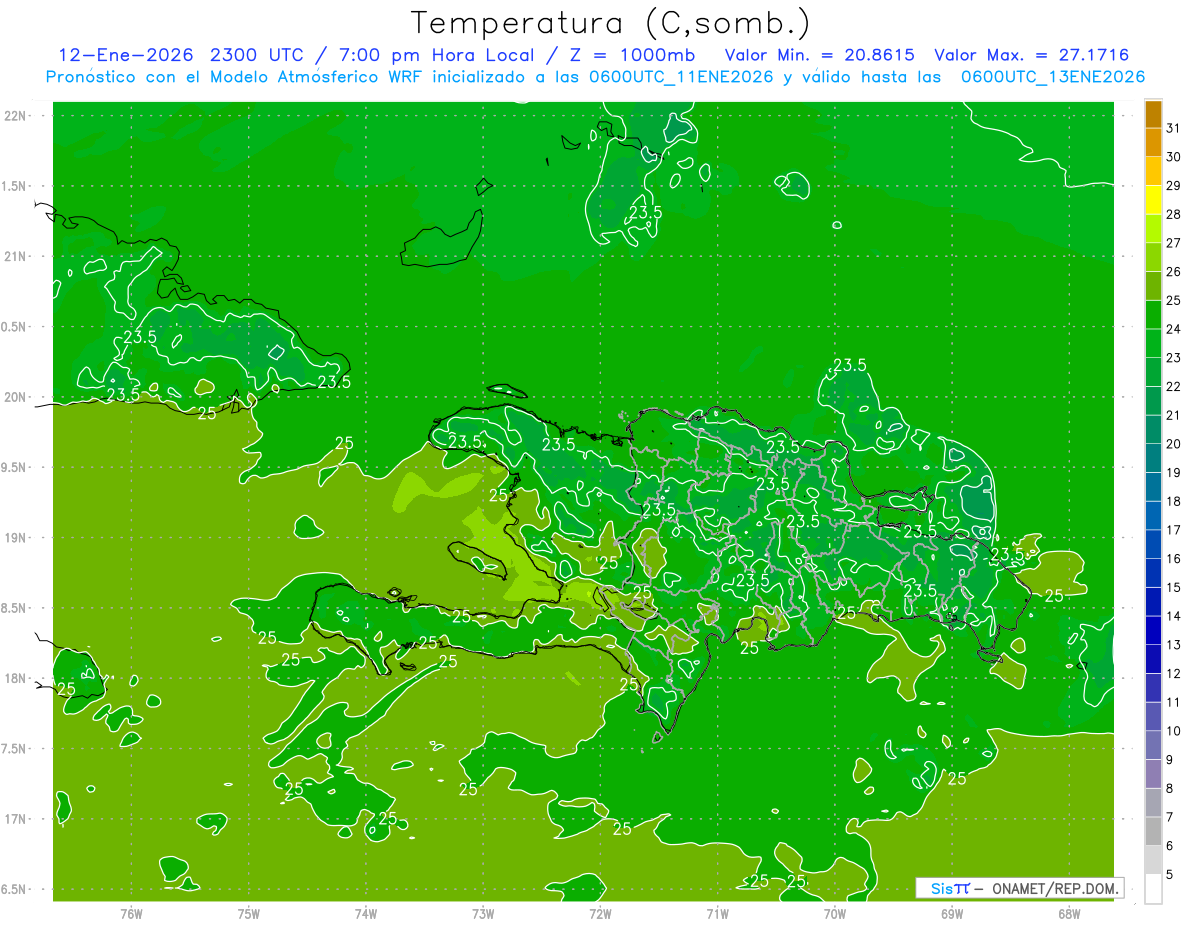Image resolution: width=1200 pixels, height=927 pixels.
Task: Click "Modelo Atmósferico WRF" in the subtitle
Action: pos(315,77)
